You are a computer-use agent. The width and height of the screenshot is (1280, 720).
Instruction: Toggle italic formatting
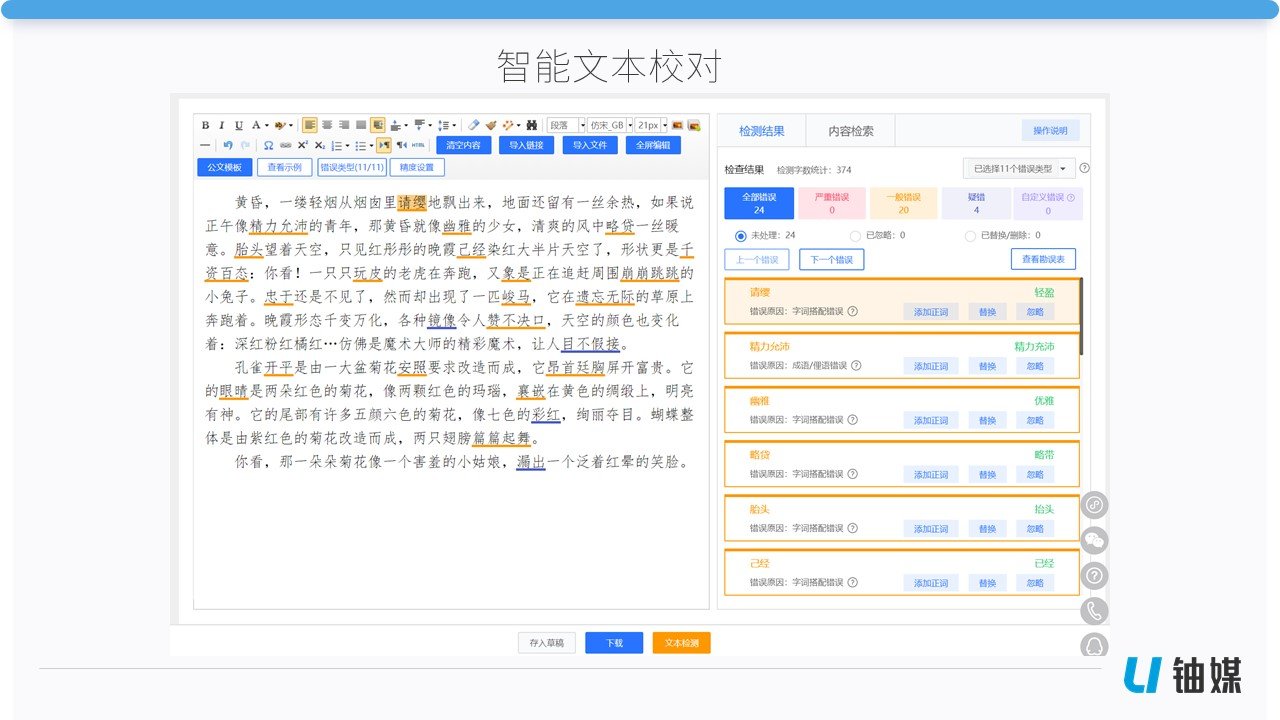[x=222, y=124]
